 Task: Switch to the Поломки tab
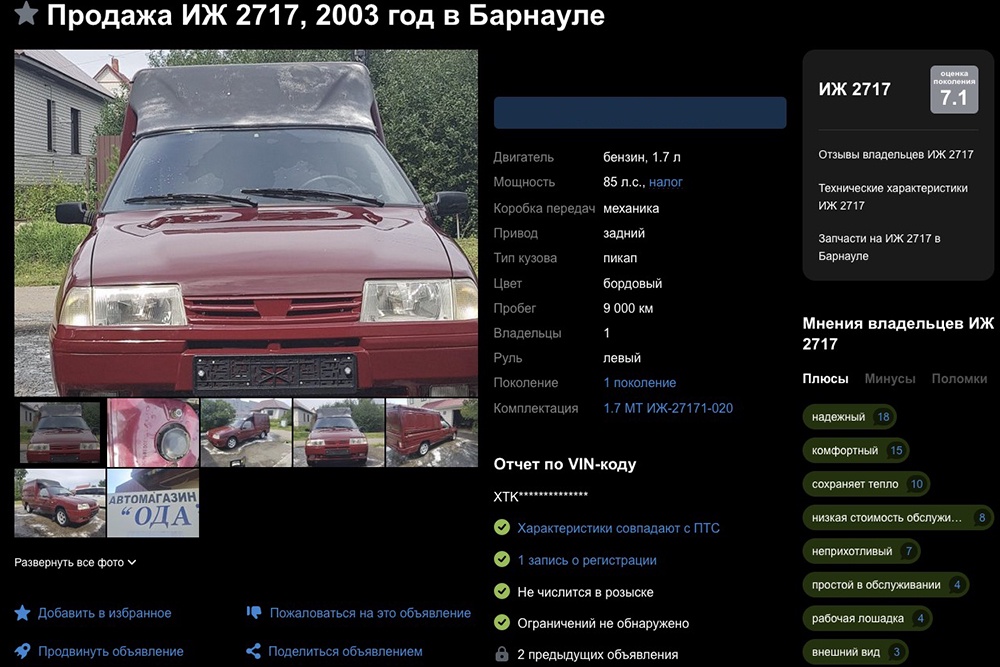click(959, 379)
